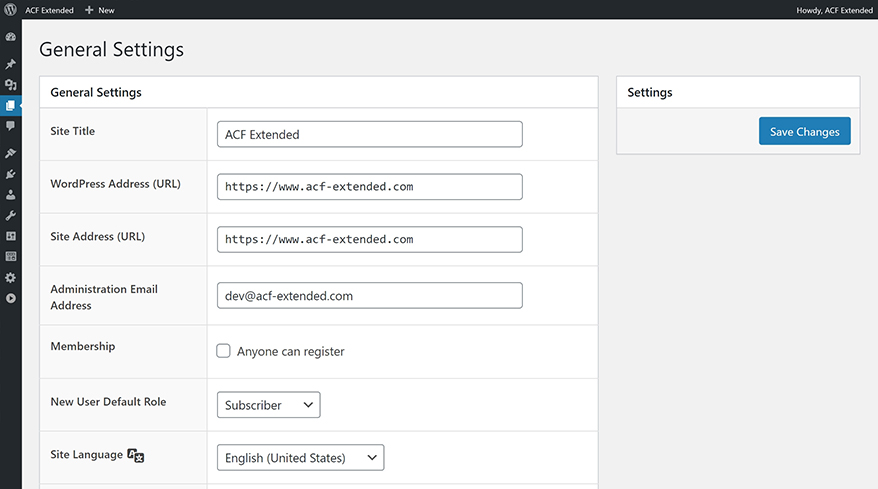878x489 pixels.
Task: Open the Dashboard from the sidebar
Action: click(10, 37)
